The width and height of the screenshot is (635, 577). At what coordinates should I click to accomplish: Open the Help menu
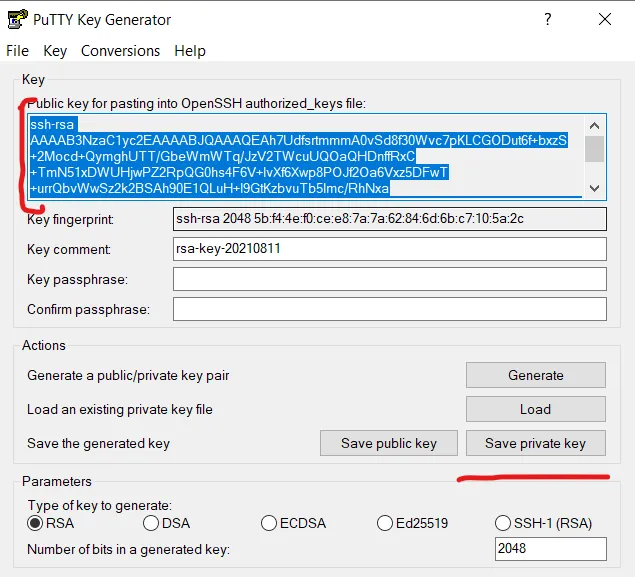pyautogui.click(x=190, y=51)
